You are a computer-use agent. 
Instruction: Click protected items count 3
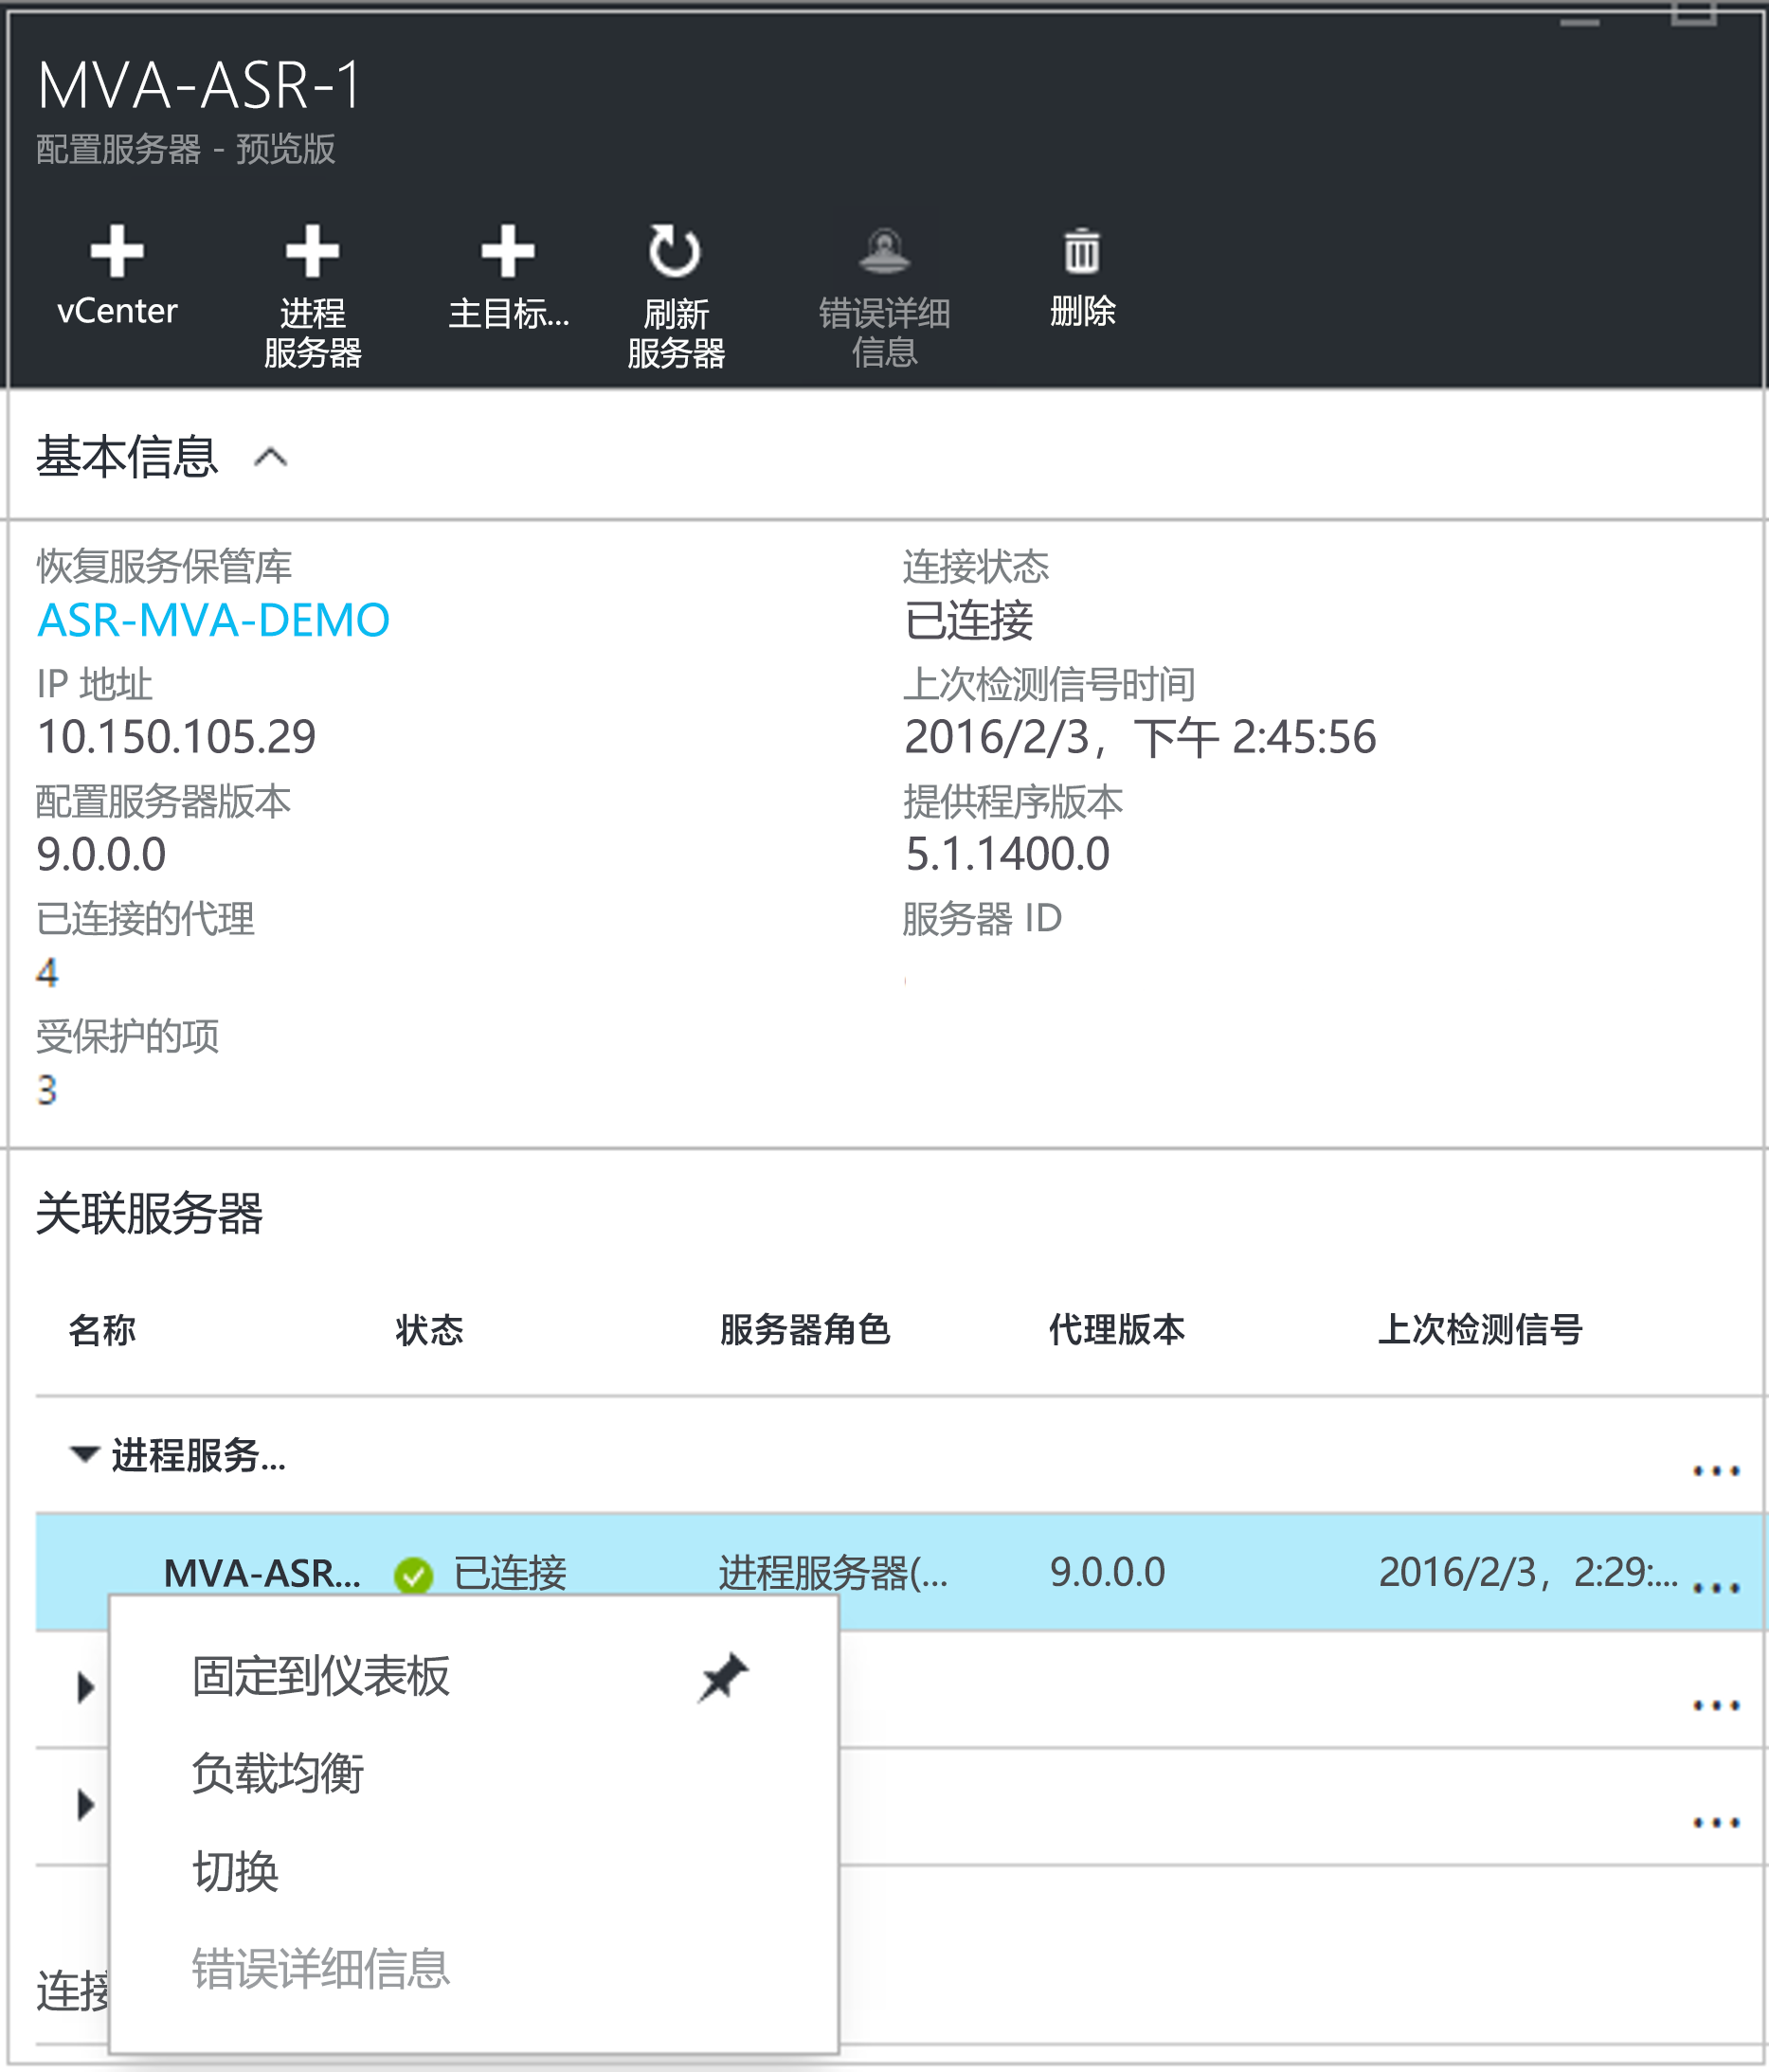click(47, 1089)
